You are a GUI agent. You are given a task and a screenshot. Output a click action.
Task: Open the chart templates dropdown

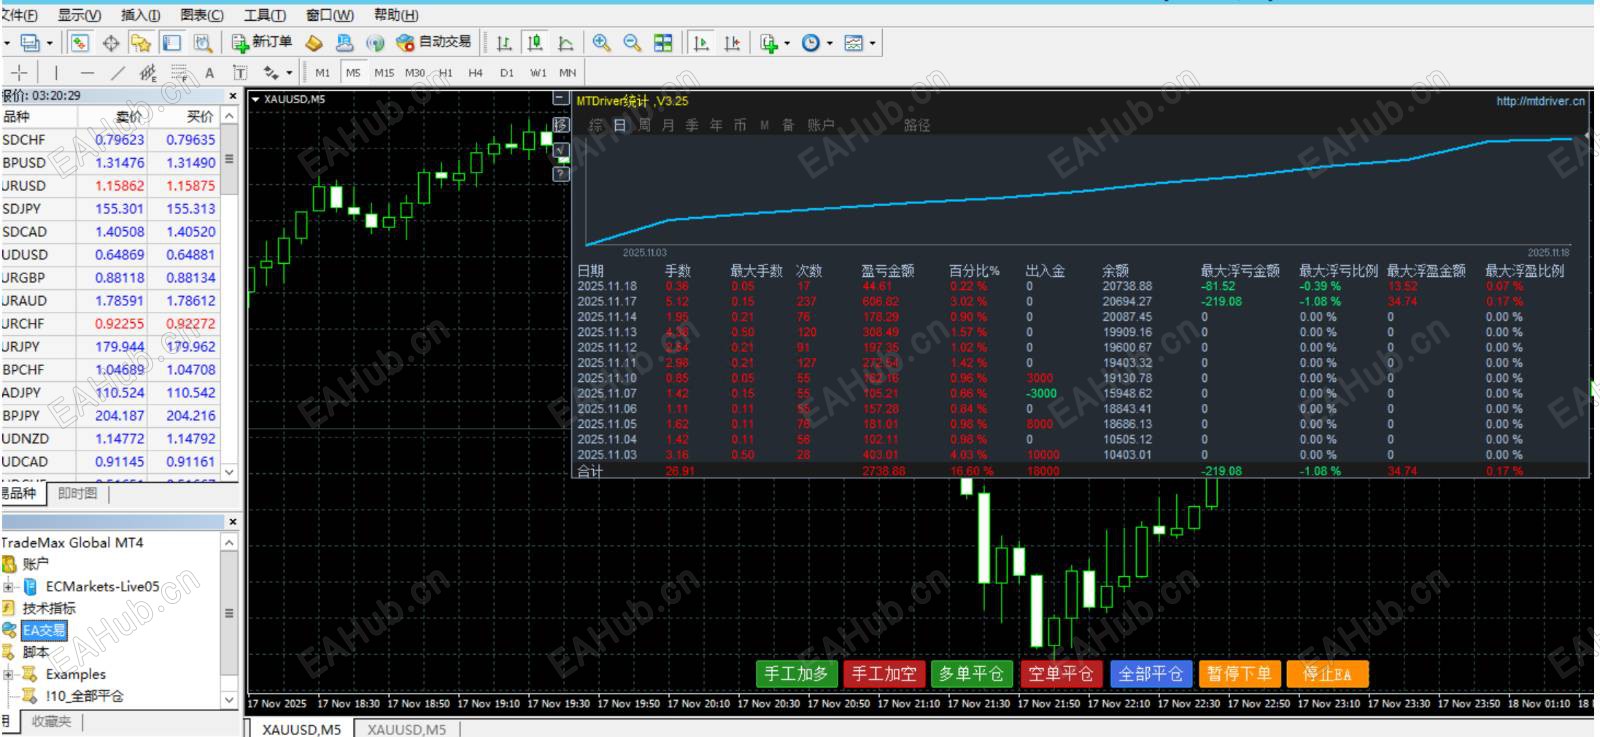pos(859,43)
